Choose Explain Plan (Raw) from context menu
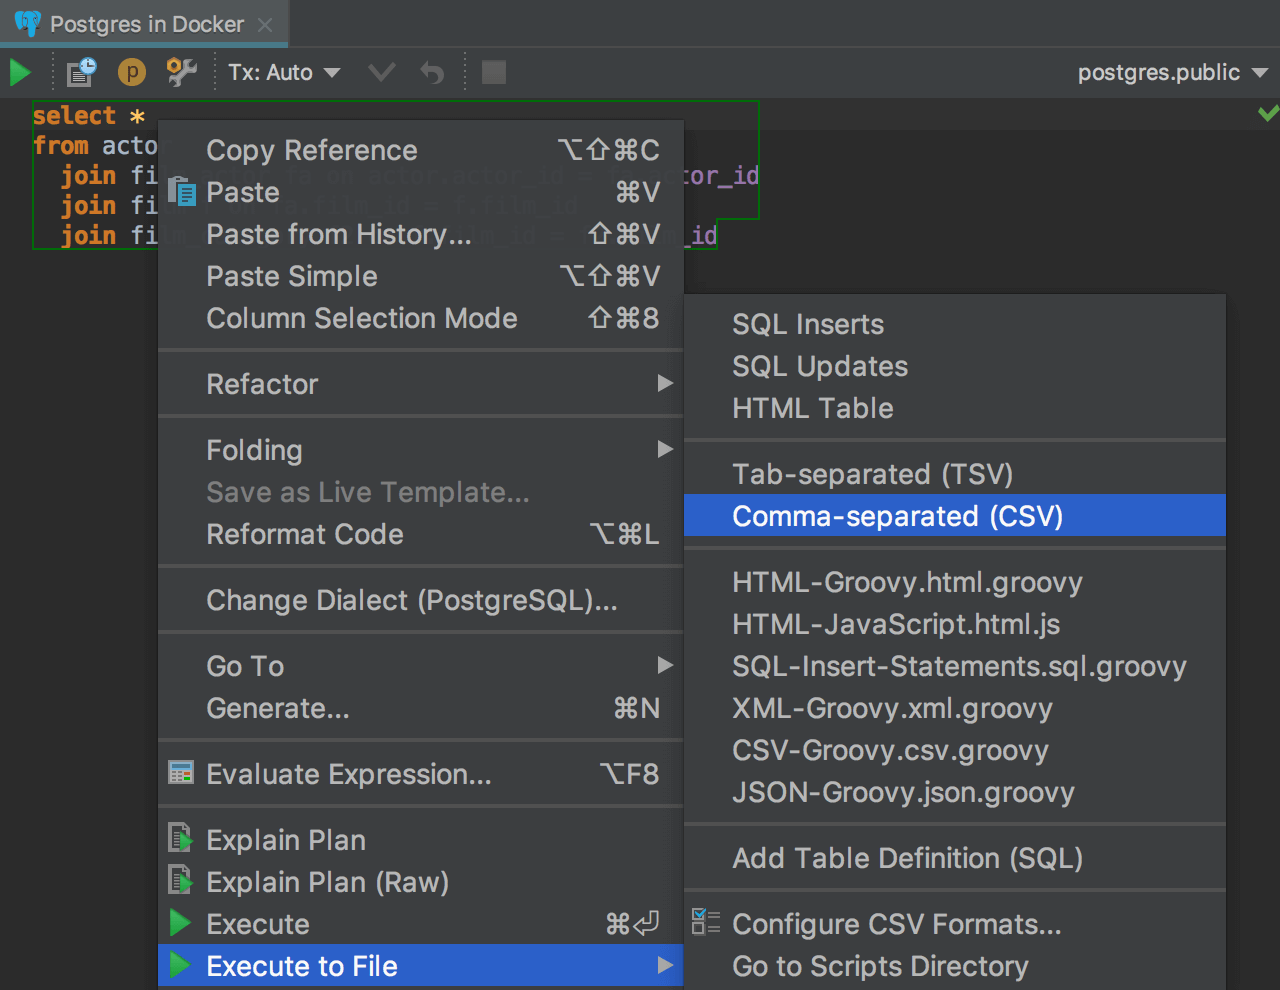 point(327,882)
